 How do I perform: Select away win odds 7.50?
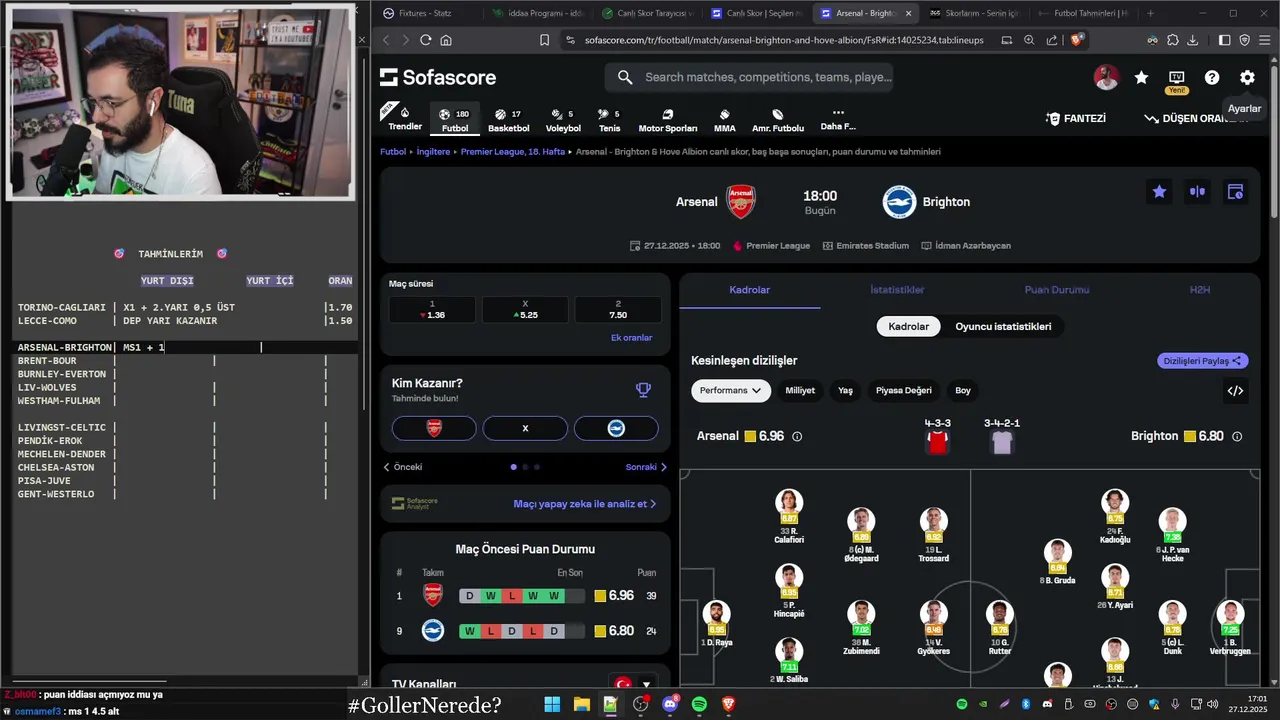coord(618,309)
